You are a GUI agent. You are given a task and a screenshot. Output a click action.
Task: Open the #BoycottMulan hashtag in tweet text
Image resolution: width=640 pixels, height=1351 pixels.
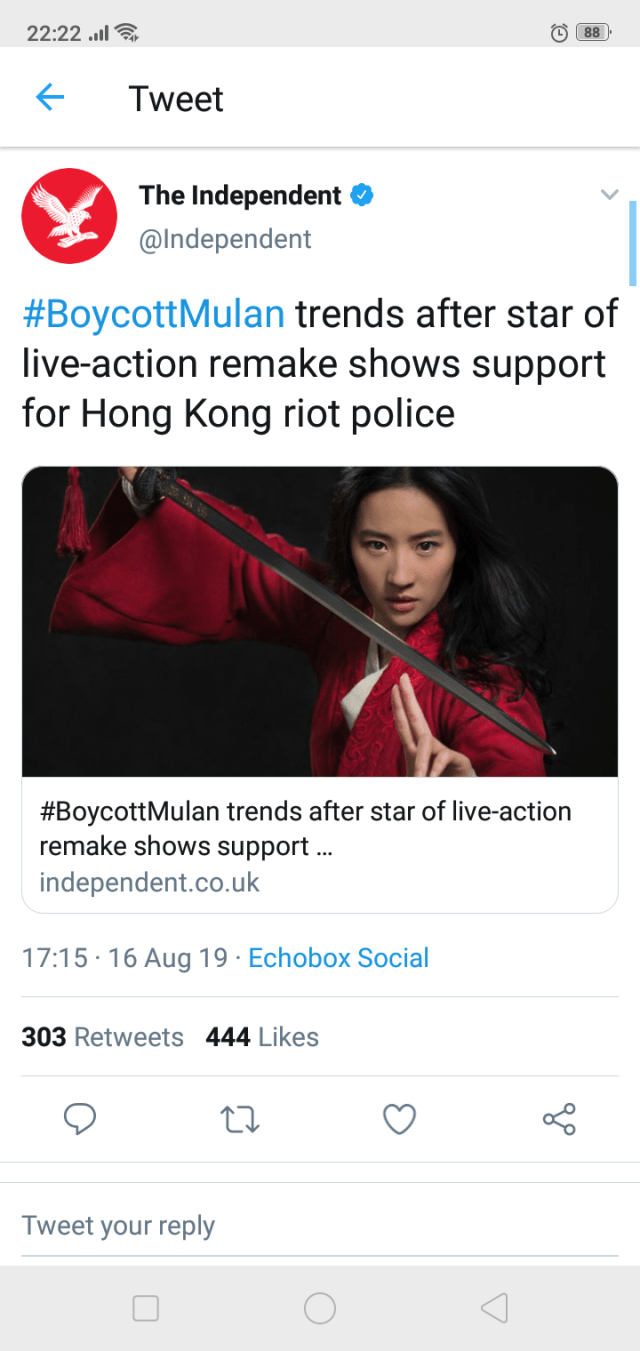[x=153, y=314]
